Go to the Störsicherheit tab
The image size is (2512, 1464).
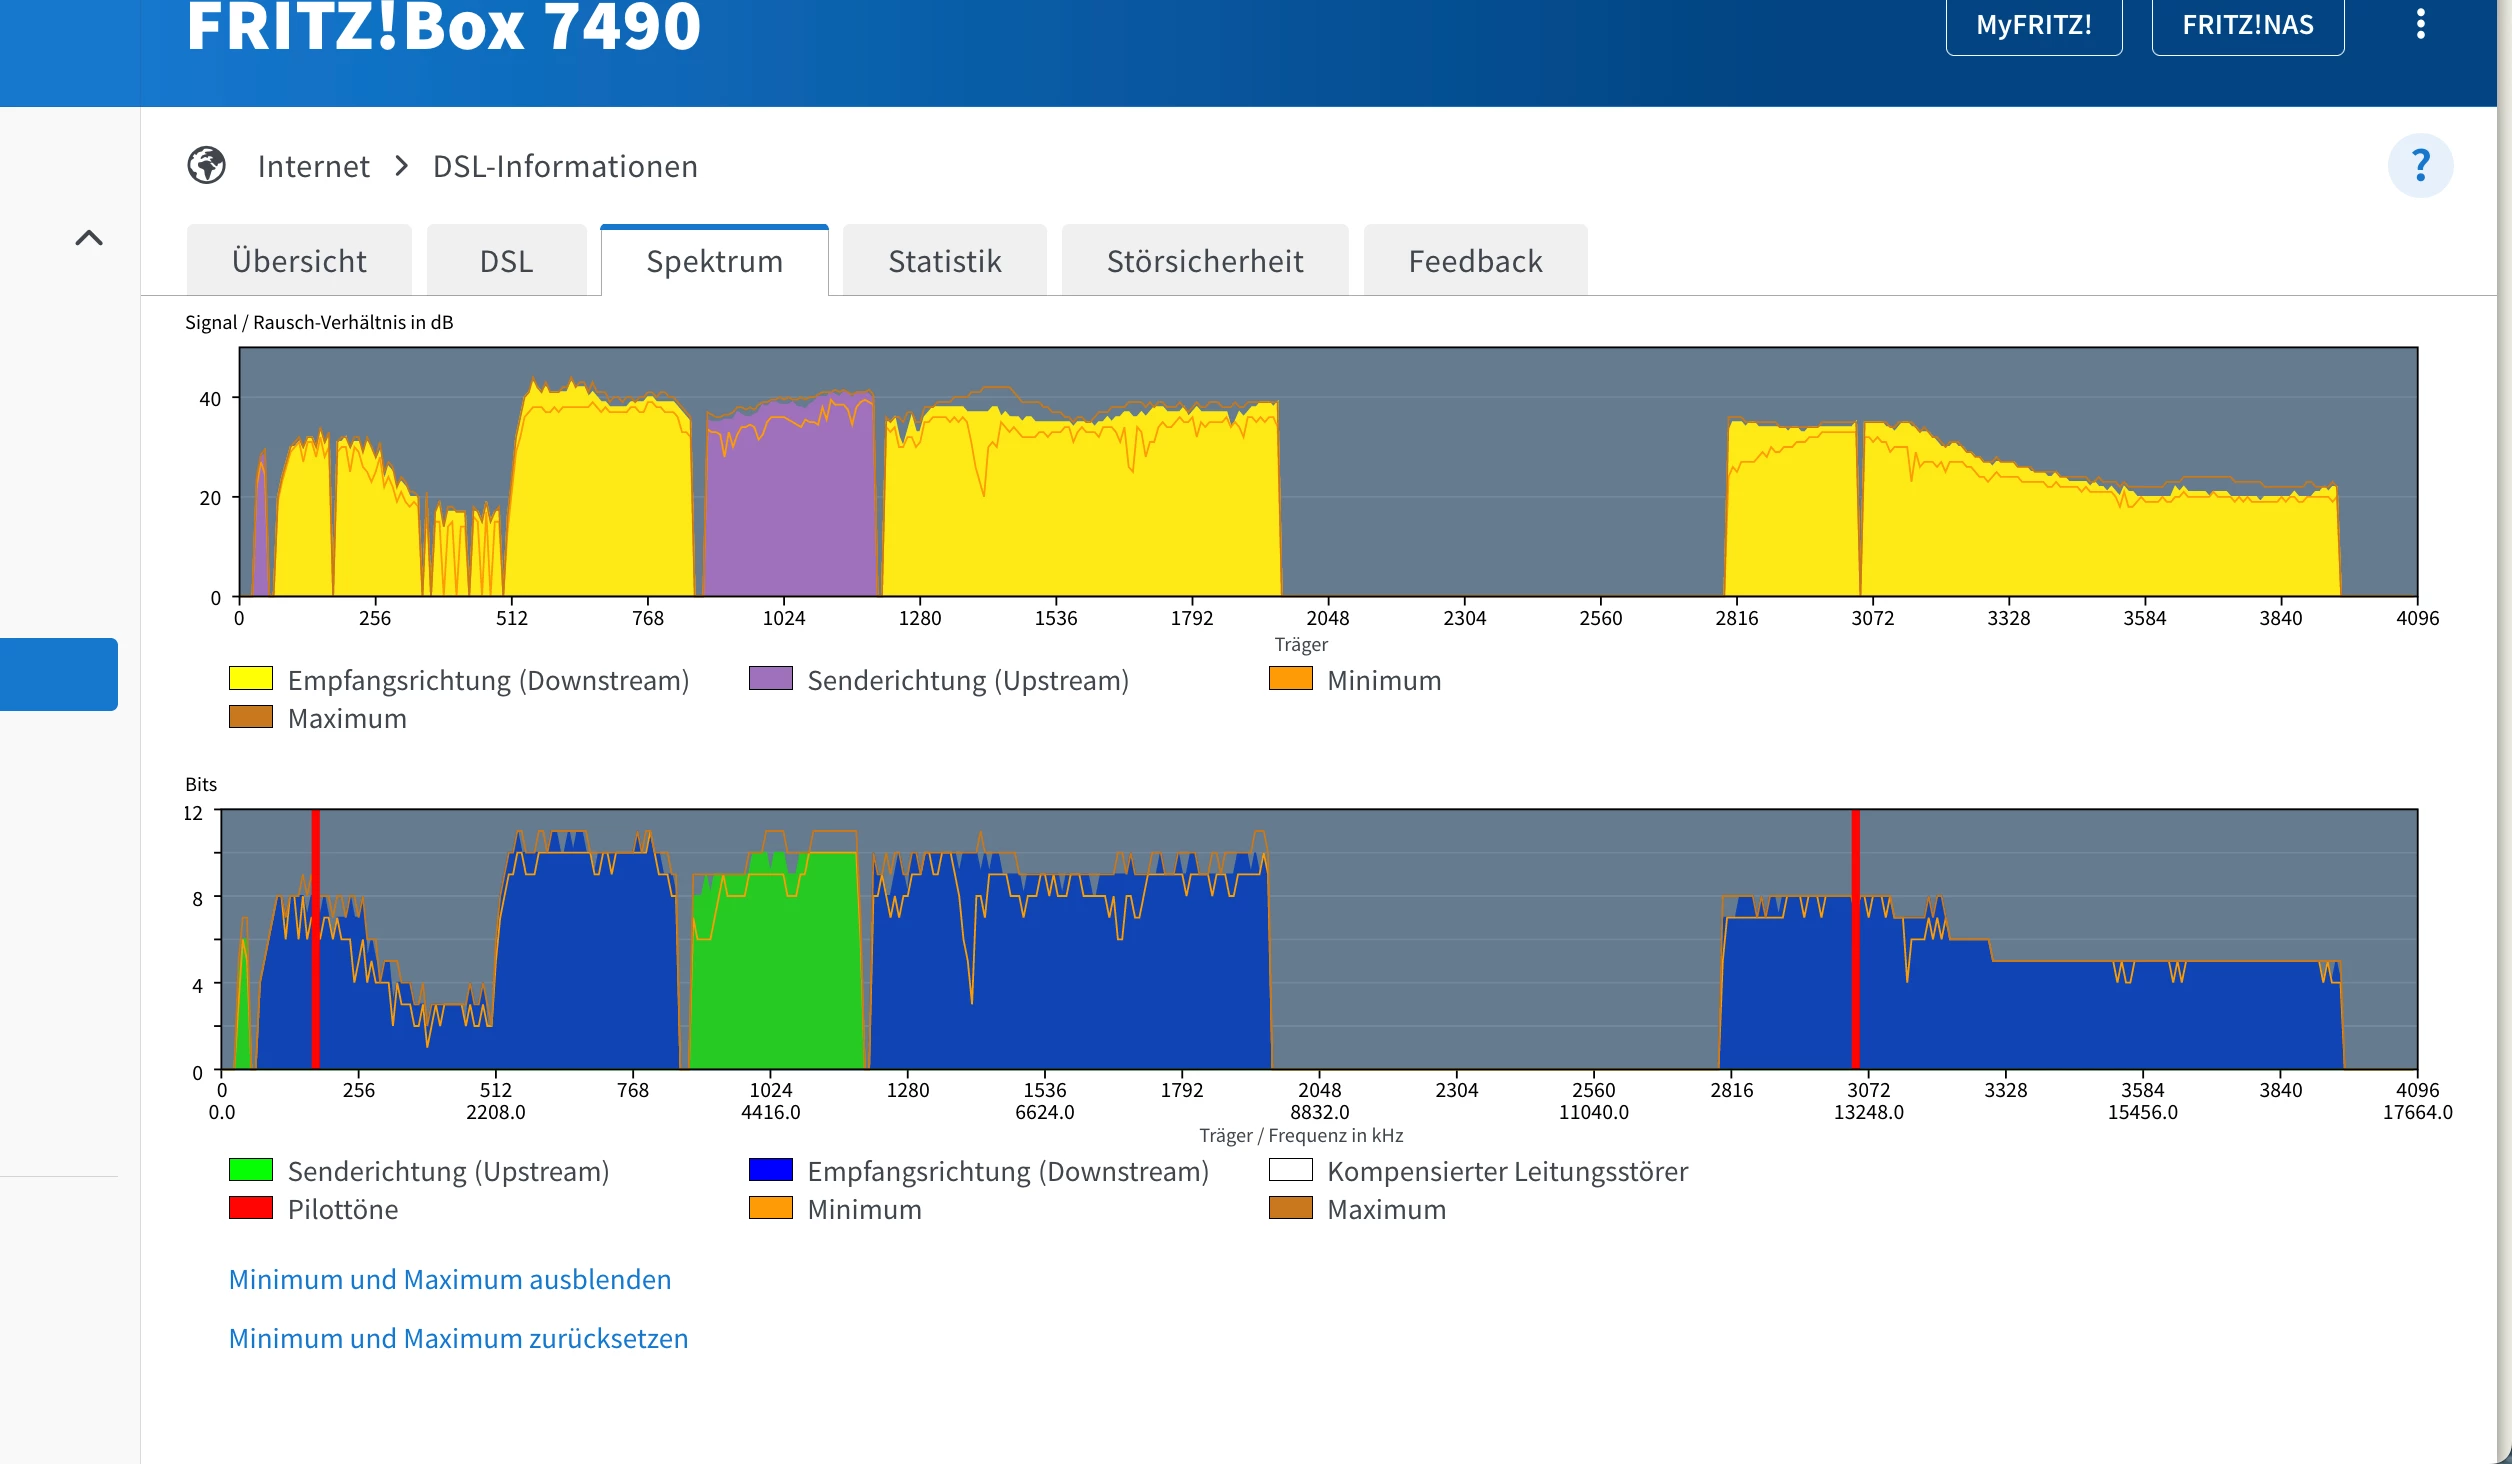[1204, 261]
